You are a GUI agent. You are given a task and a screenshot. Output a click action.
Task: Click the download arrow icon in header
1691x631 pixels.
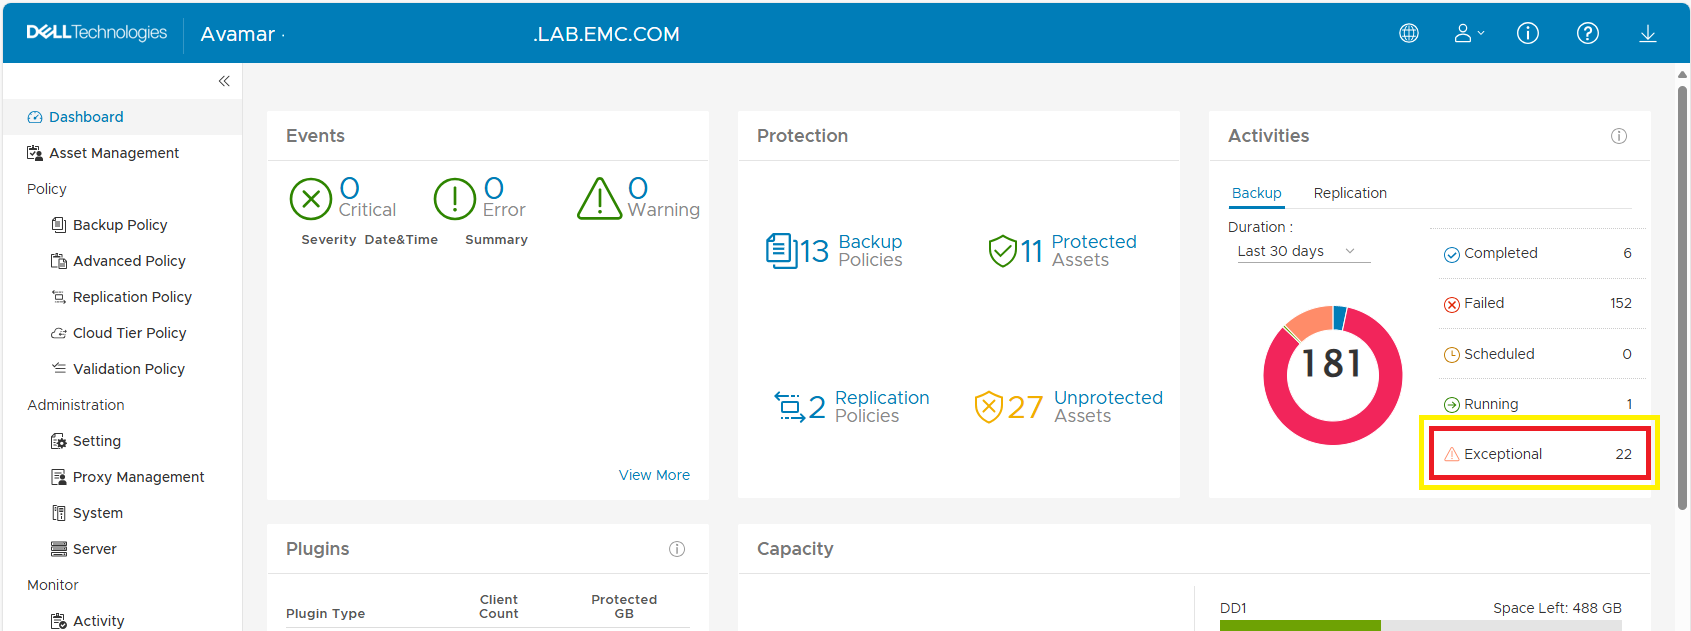[x=1648, y=33]
